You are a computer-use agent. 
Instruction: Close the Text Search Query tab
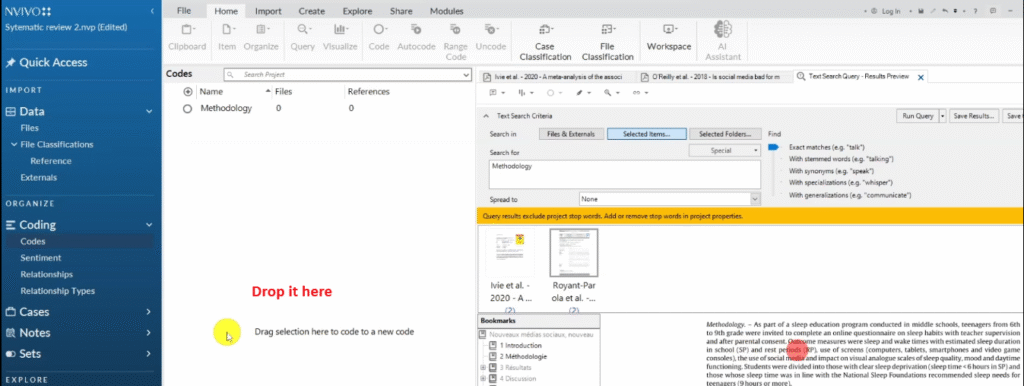click(921, 77)
